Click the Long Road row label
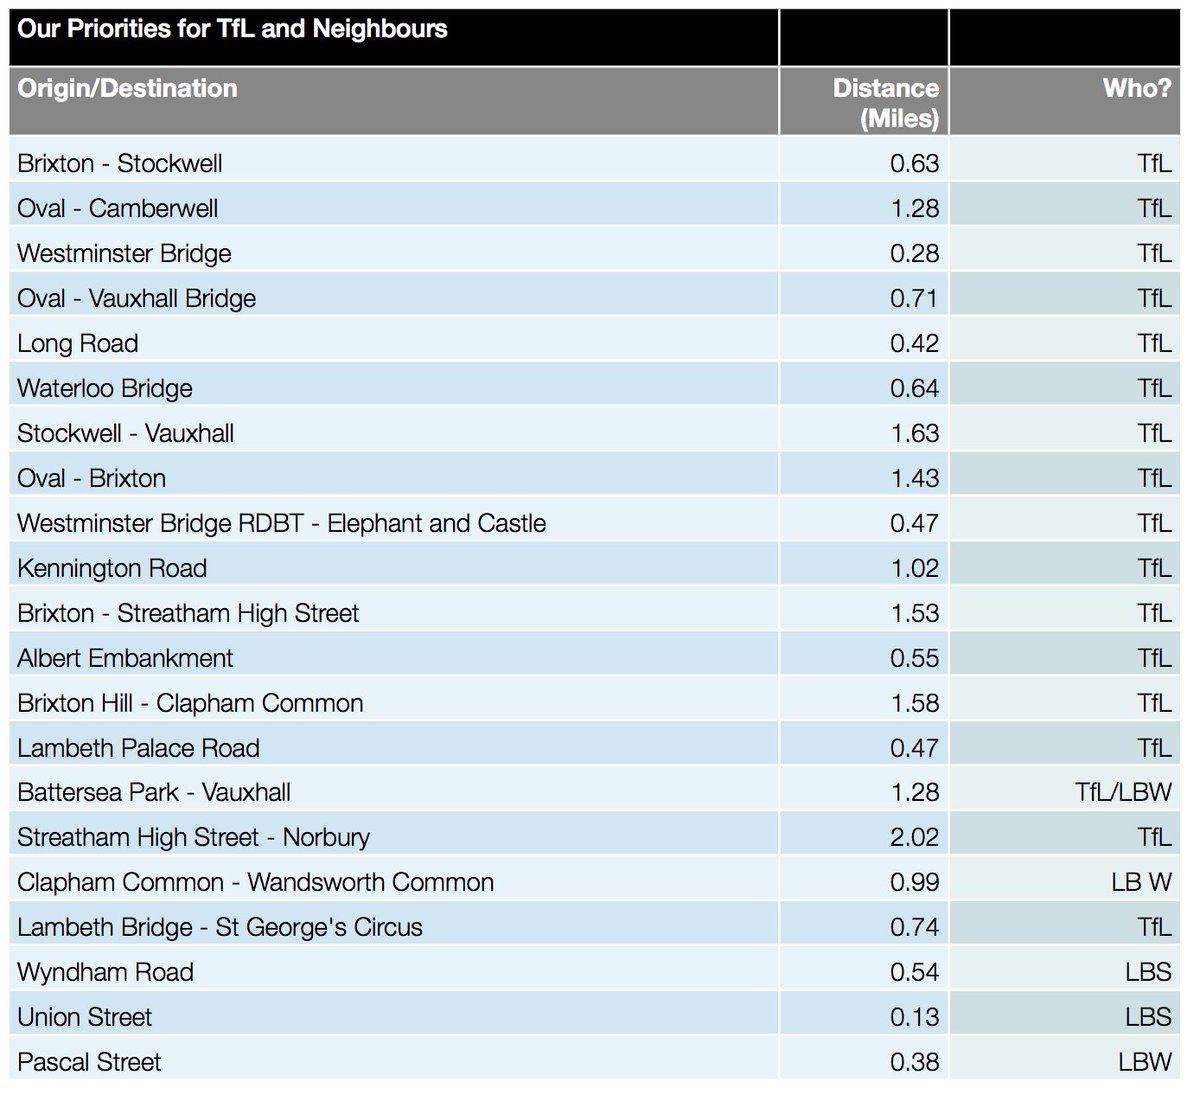This screenshot has height=1114, width=1200. pyautogui.click(x=78, y=343)
